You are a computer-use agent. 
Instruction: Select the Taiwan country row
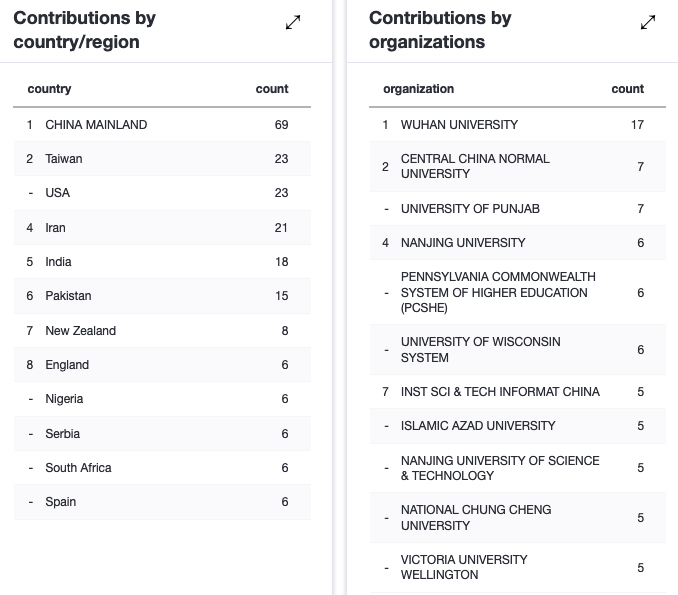64,159
